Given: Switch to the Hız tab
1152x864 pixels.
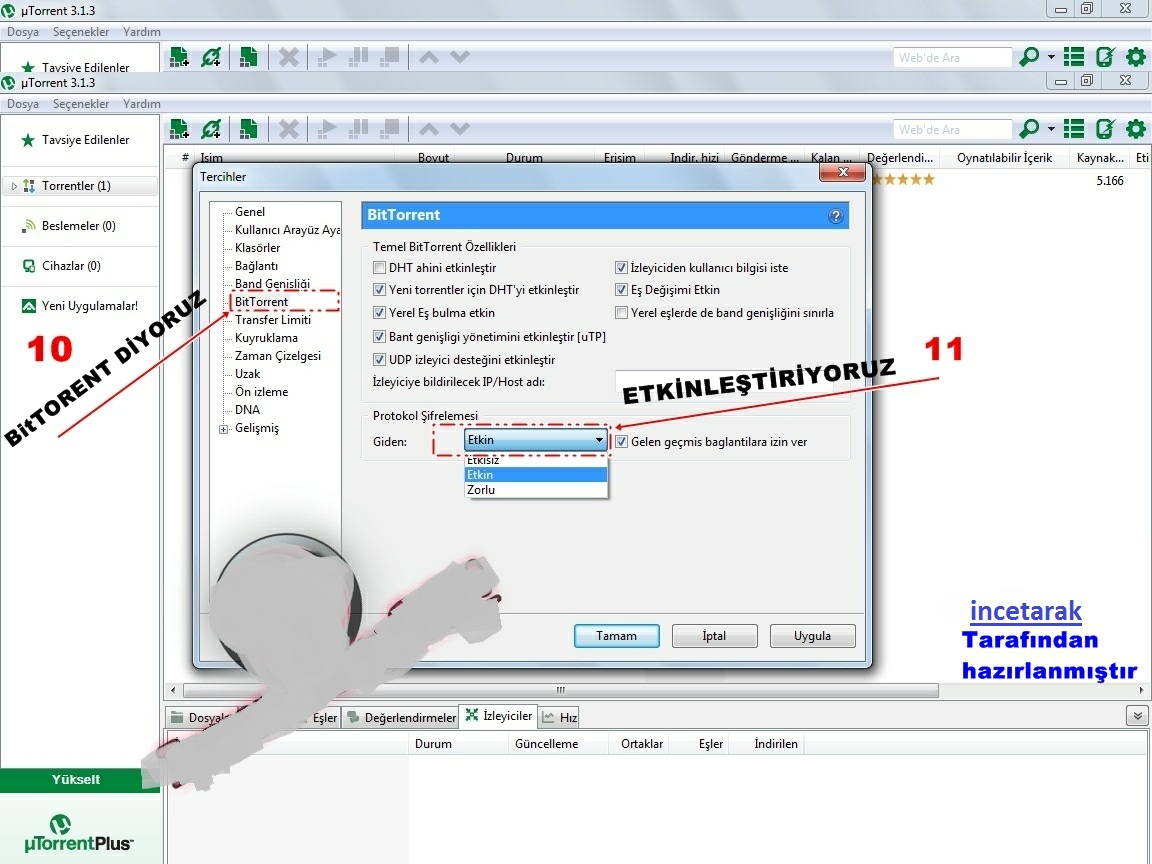Looking at the screenshot, I should click(x=559, y=717).
